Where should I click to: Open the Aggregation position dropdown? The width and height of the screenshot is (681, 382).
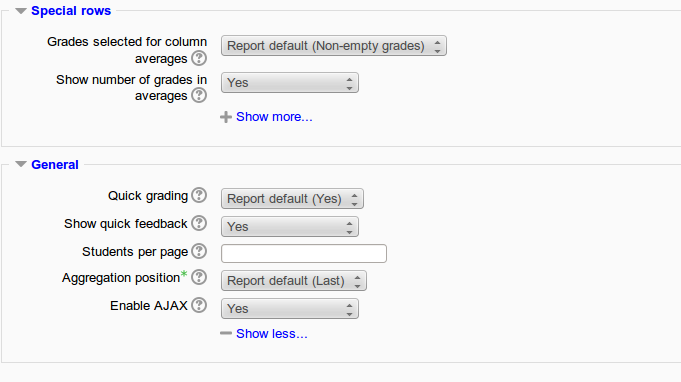(294, 281)
